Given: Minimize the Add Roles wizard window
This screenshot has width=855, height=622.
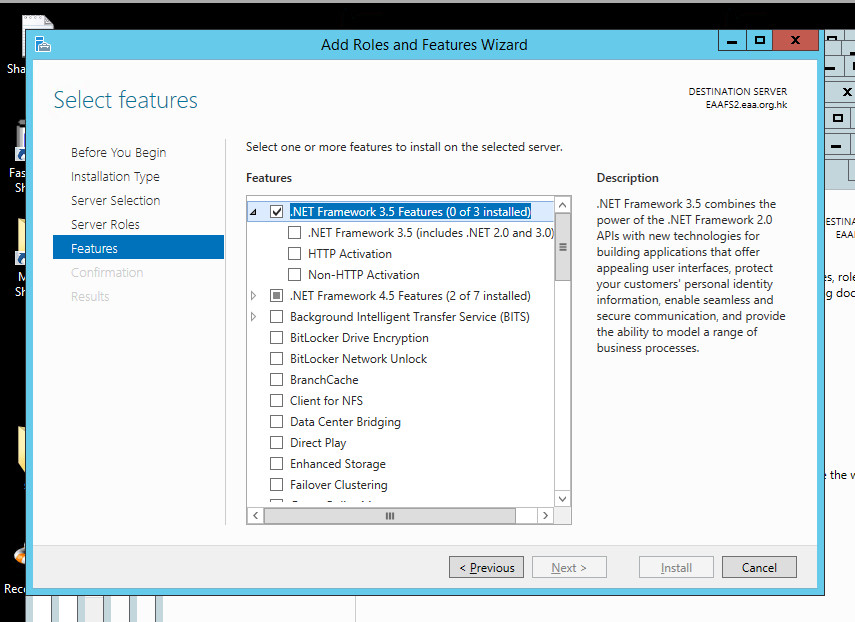Looking at the screenshot, I should [732, 41].
